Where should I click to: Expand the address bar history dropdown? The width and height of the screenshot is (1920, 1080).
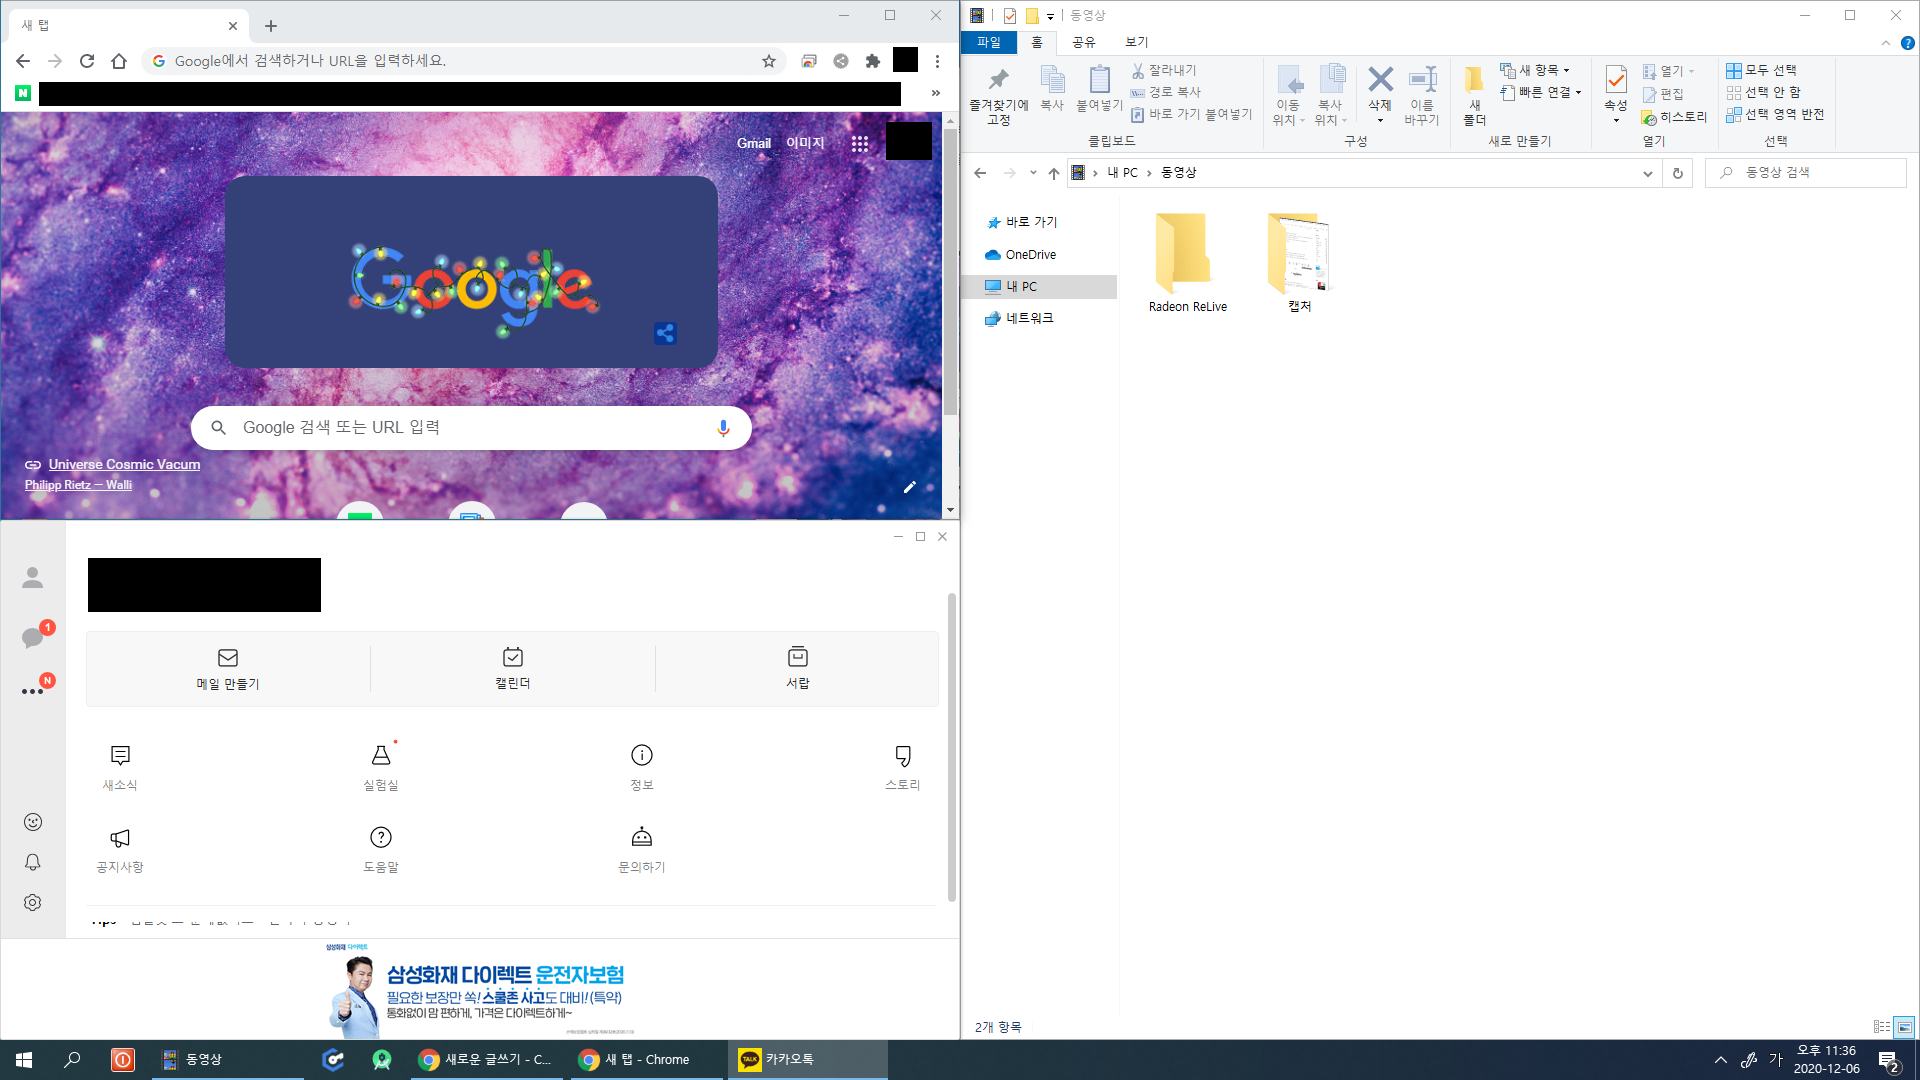tap(1647, 173)
